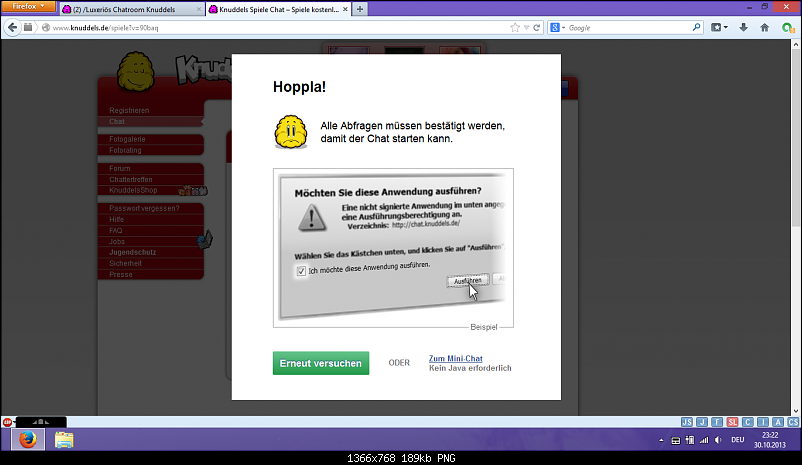The height and width of the screenshot is (465, 802).
Task: Open the Firefox application menu
Action: [x=29, y=6]
